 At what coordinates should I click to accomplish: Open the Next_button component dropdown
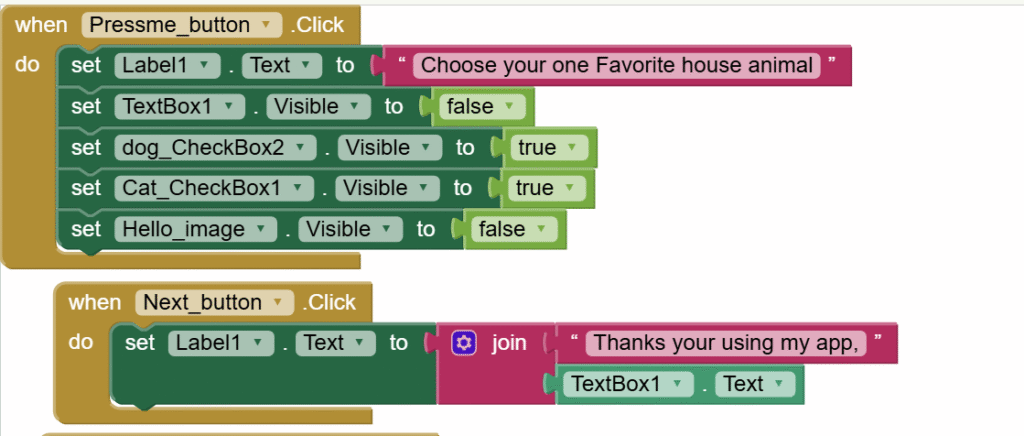click(214, 302)
